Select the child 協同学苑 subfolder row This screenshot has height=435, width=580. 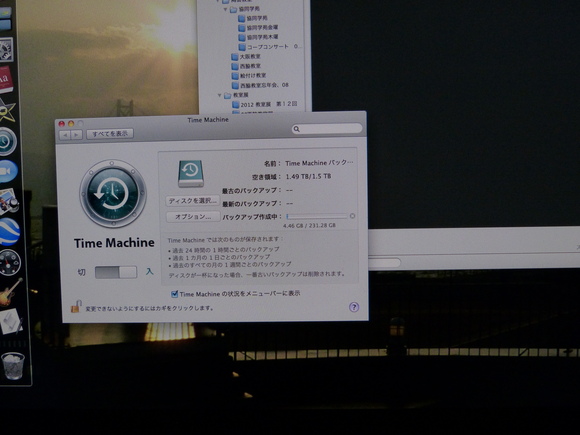(x=253, y=18)
